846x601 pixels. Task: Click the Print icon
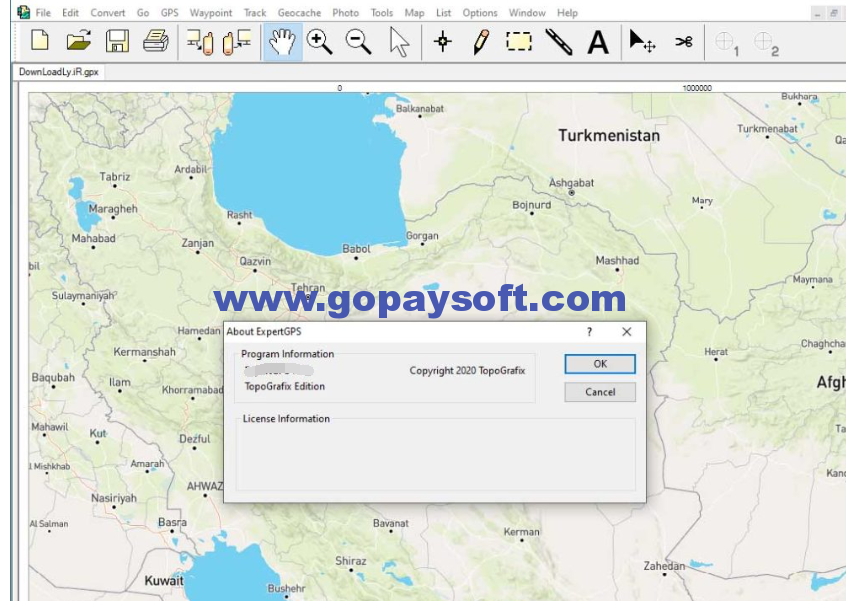(x=156, y=41)
